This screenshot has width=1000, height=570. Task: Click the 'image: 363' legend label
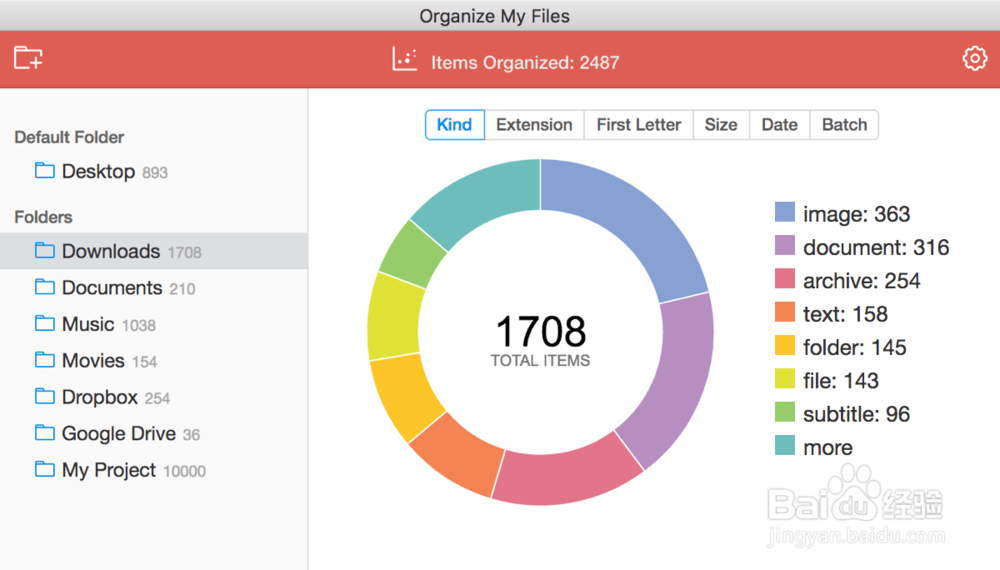(857, 214)
